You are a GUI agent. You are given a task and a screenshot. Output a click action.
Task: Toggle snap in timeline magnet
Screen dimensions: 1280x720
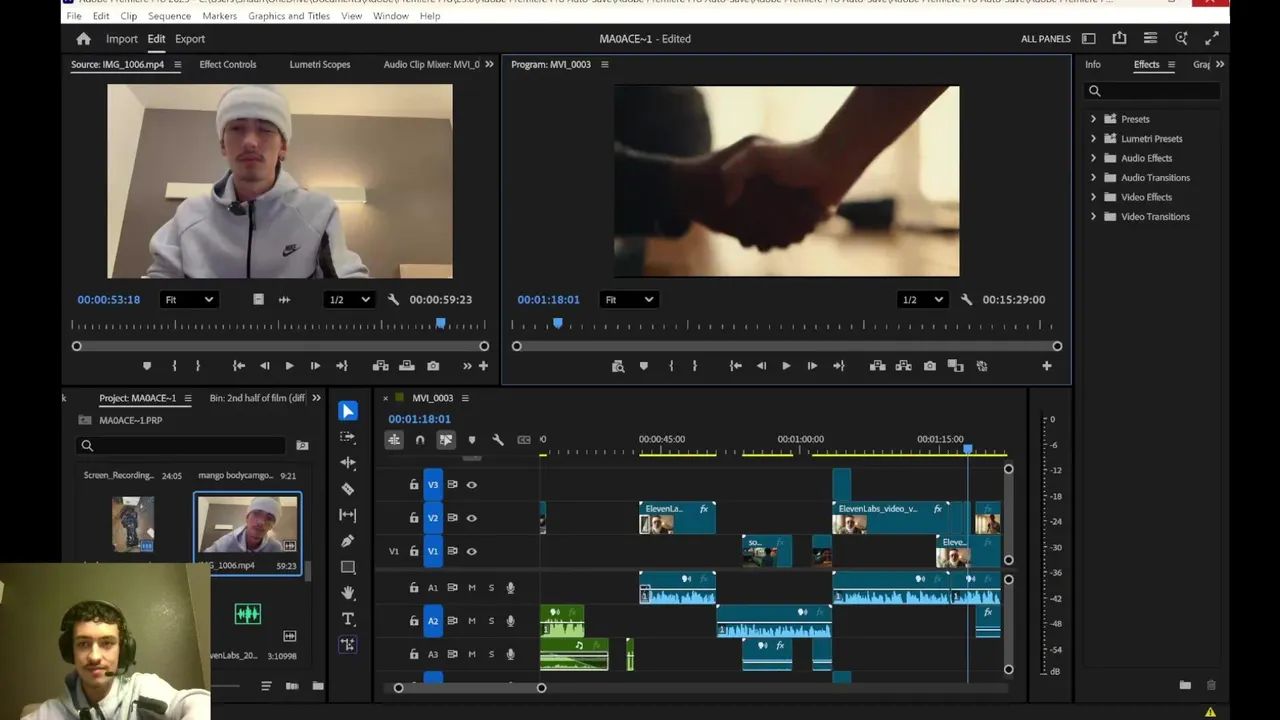pos(420,440)
